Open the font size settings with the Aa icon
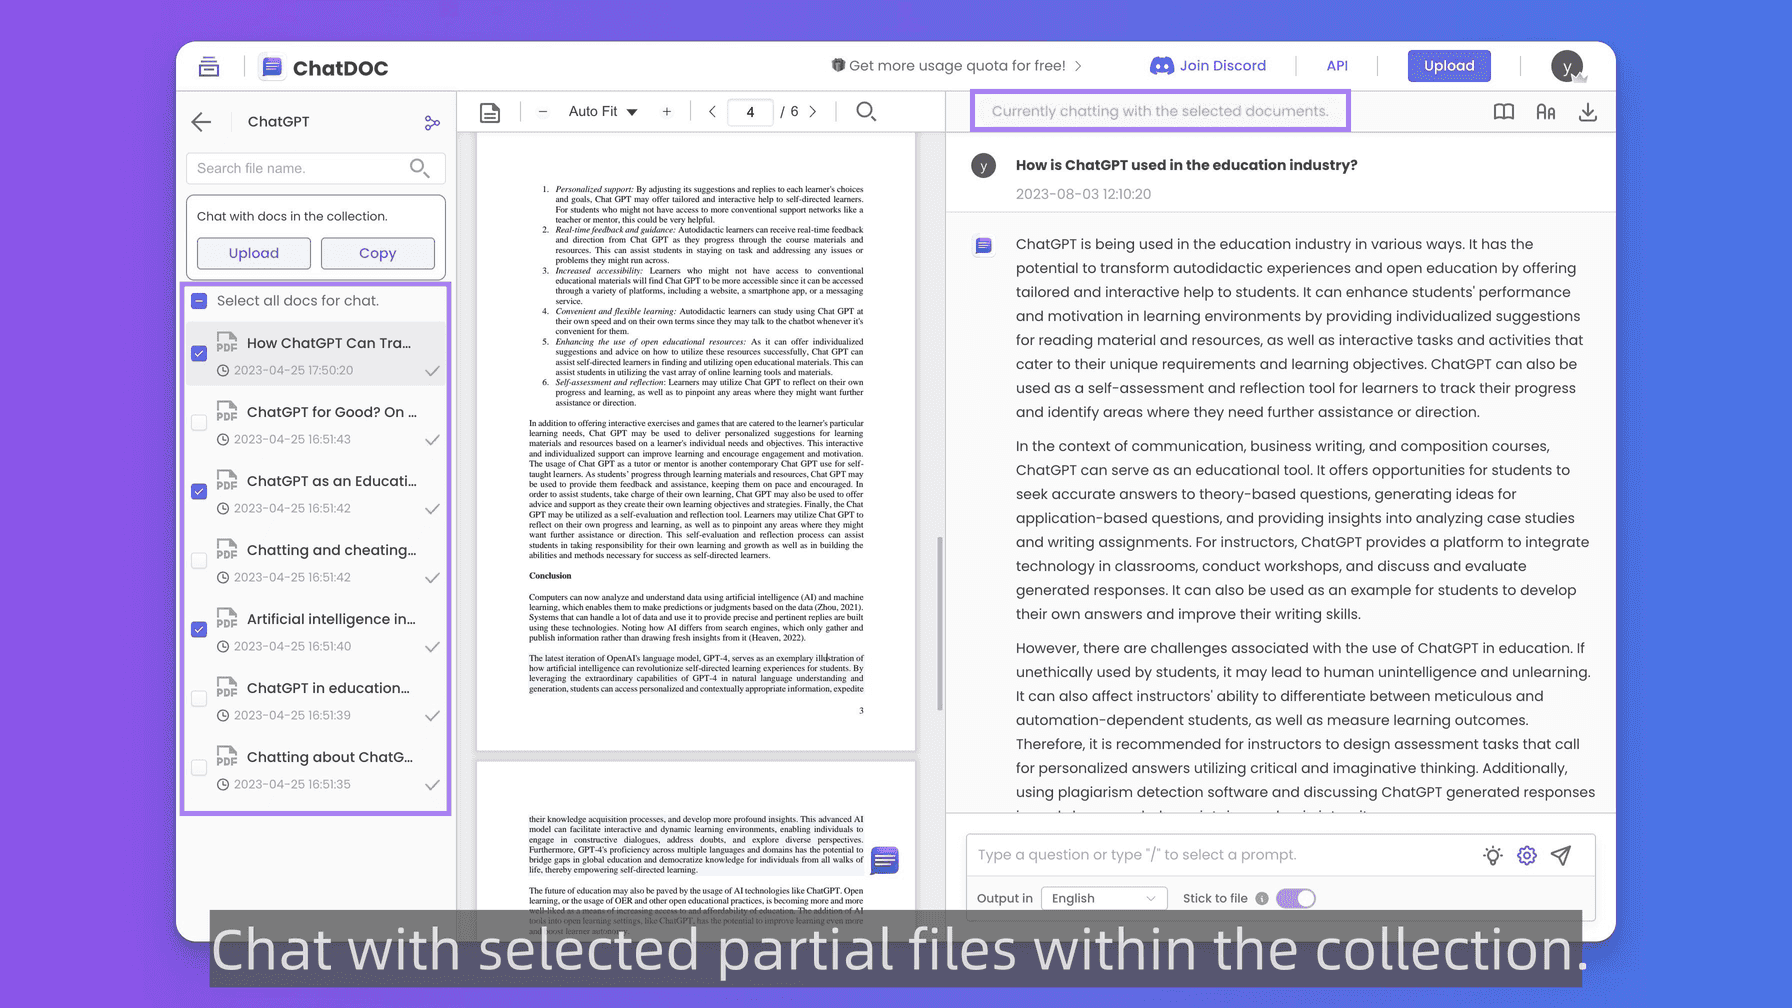Viewport: 1792px width, 1008px height. (1545, 112)
